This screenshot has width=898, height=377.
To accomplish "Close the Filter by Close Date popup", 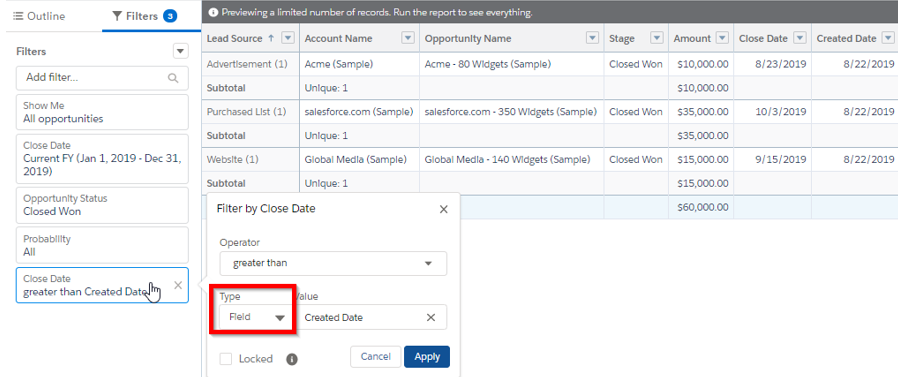I will click(443, 209).
